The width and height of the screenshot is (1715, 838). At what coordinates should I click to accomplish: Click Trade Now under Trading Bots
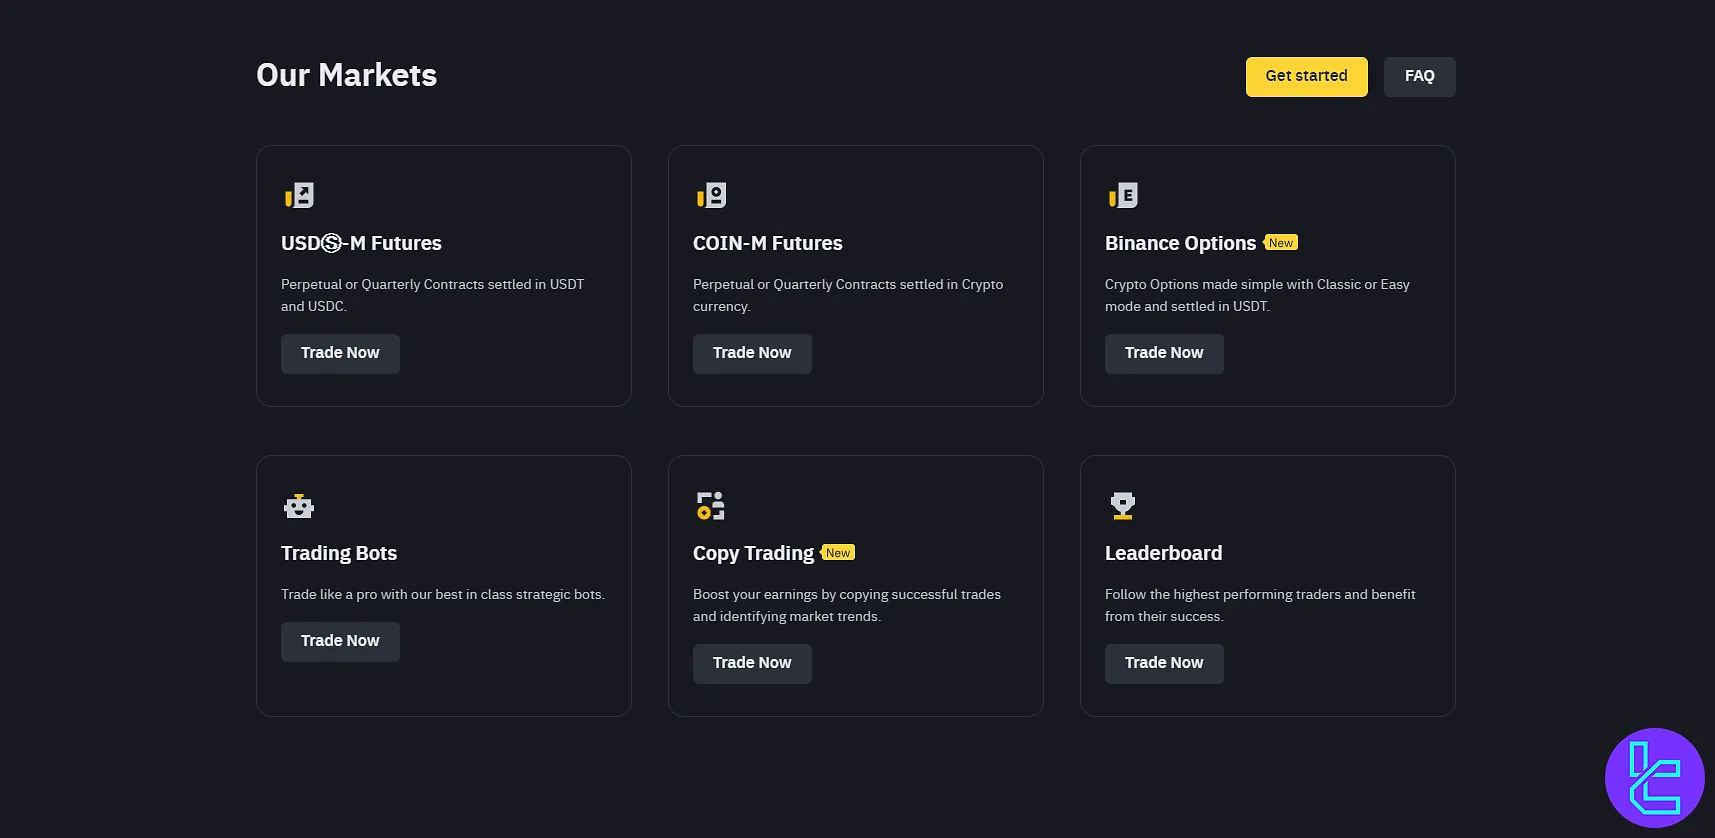pyautogui.click(x=340, y=642)
